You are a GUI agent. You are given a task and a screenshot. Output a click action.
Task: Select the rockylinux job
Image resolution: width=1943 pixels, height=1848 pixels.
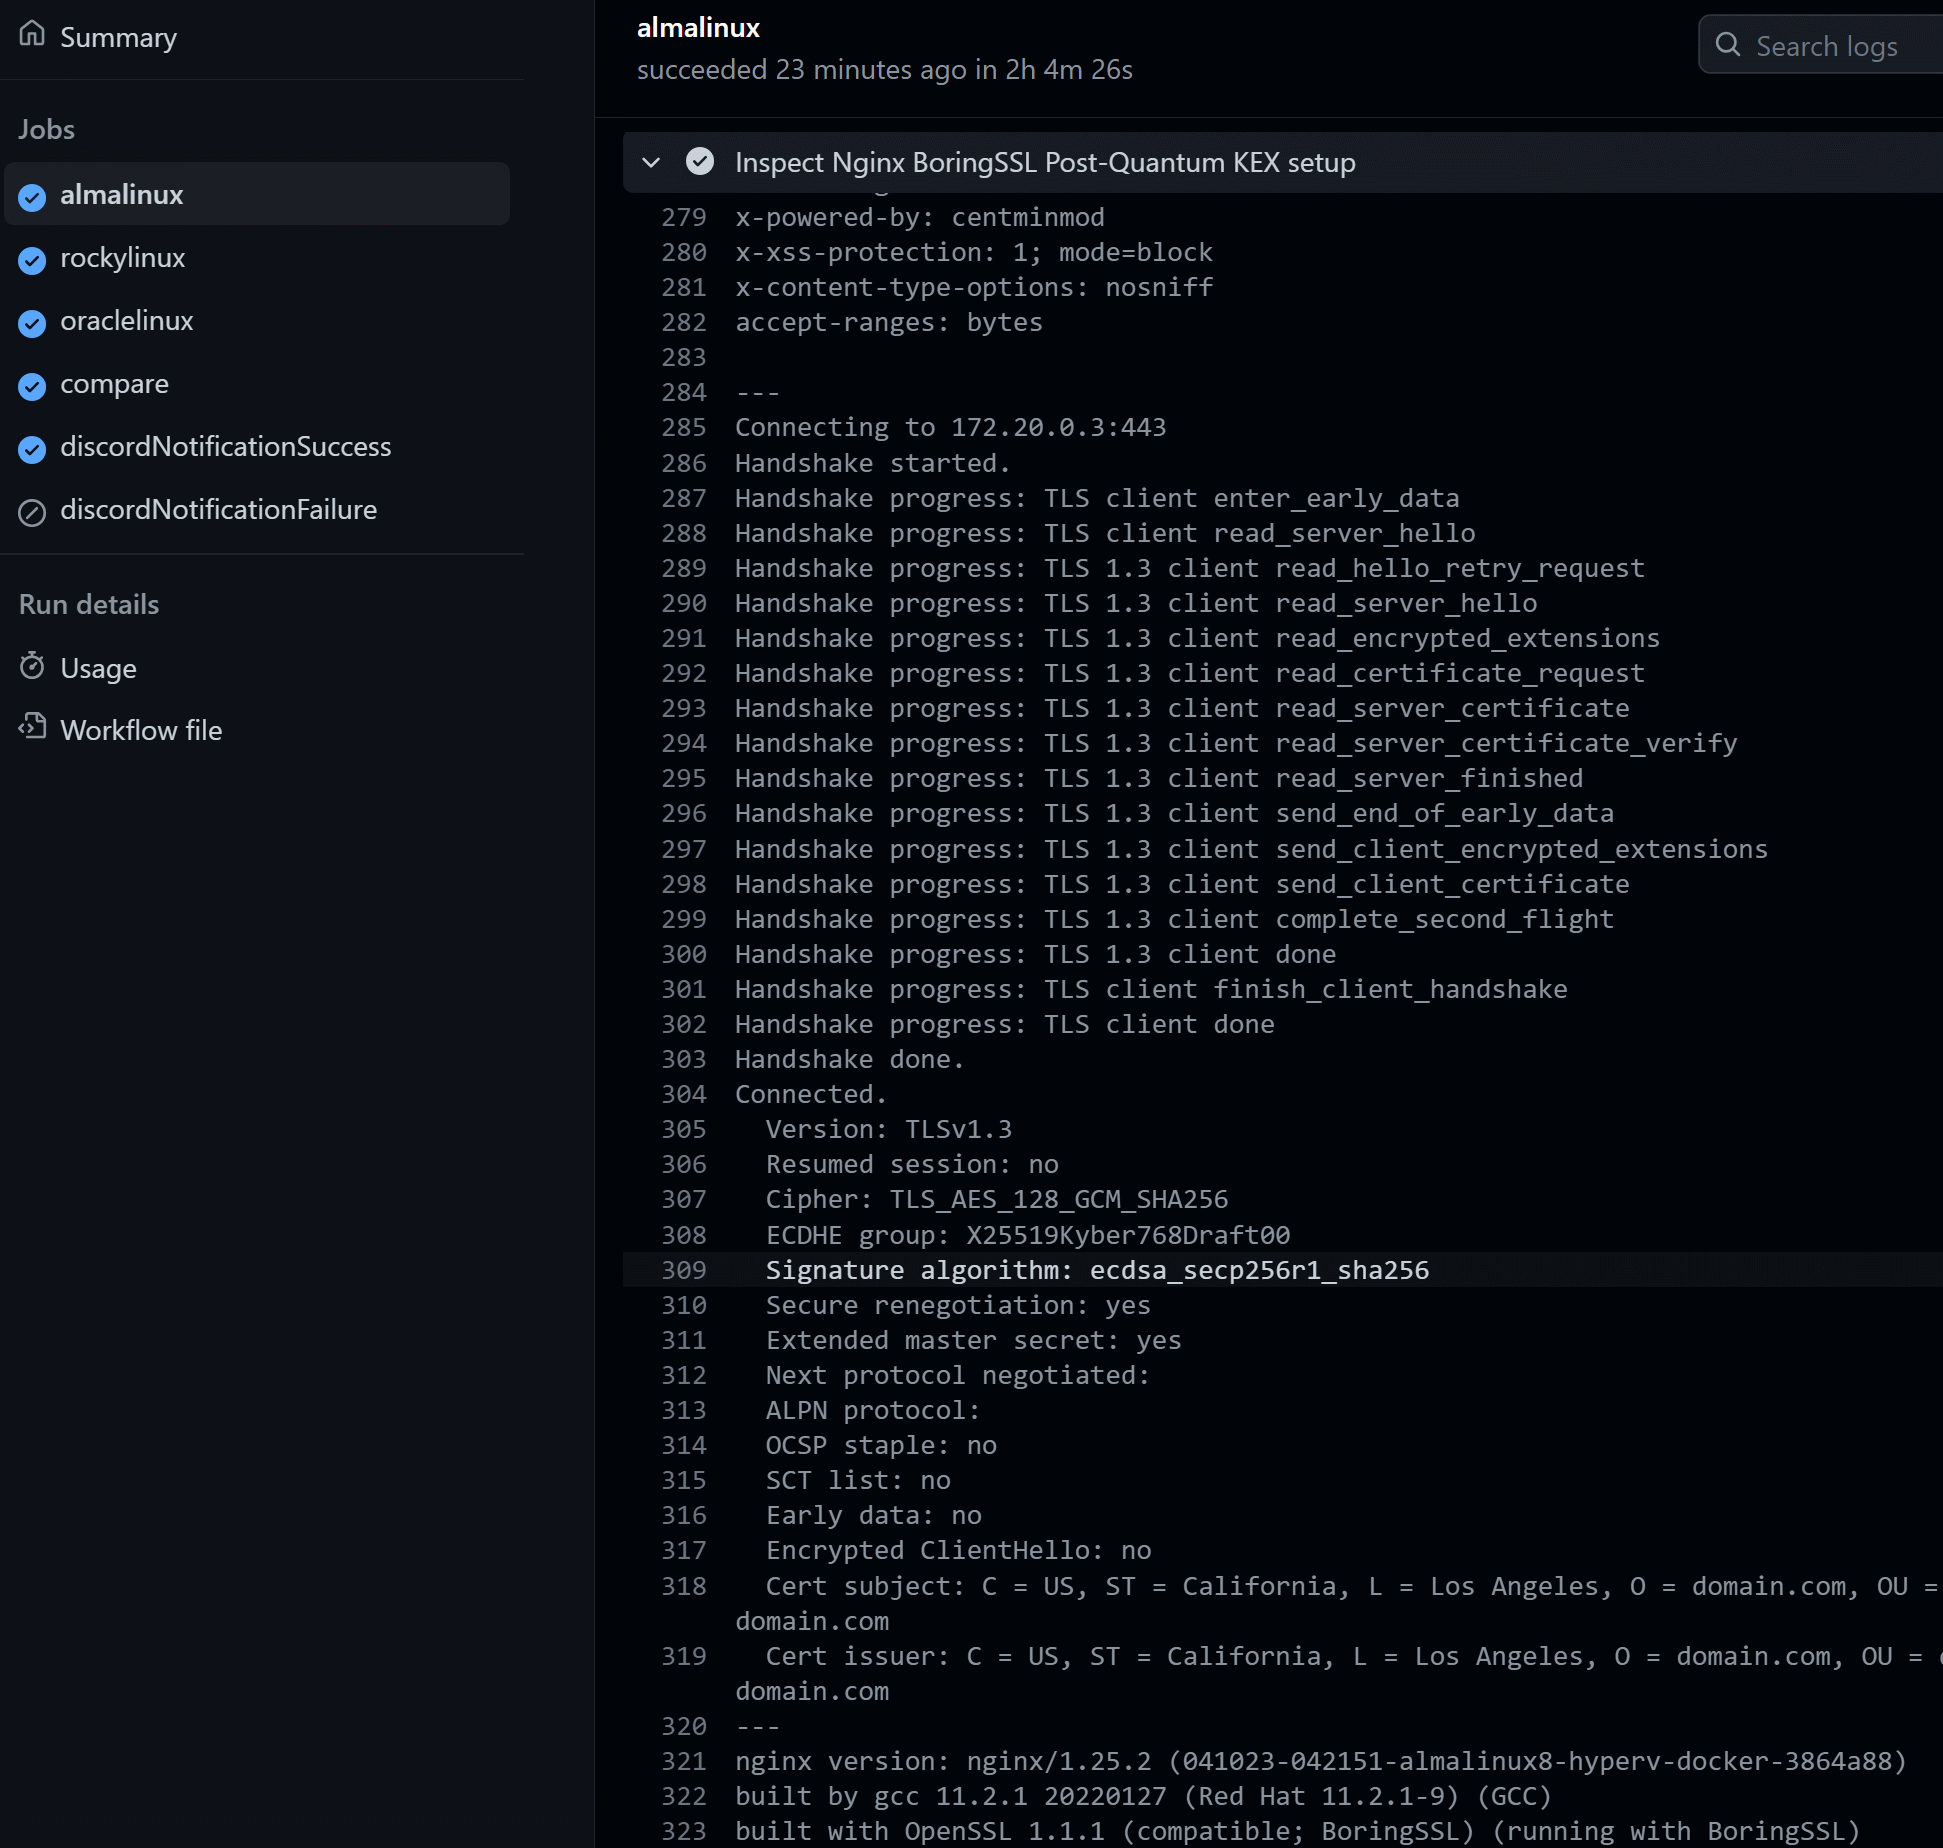pyautogui.click(x=122, y=257)
